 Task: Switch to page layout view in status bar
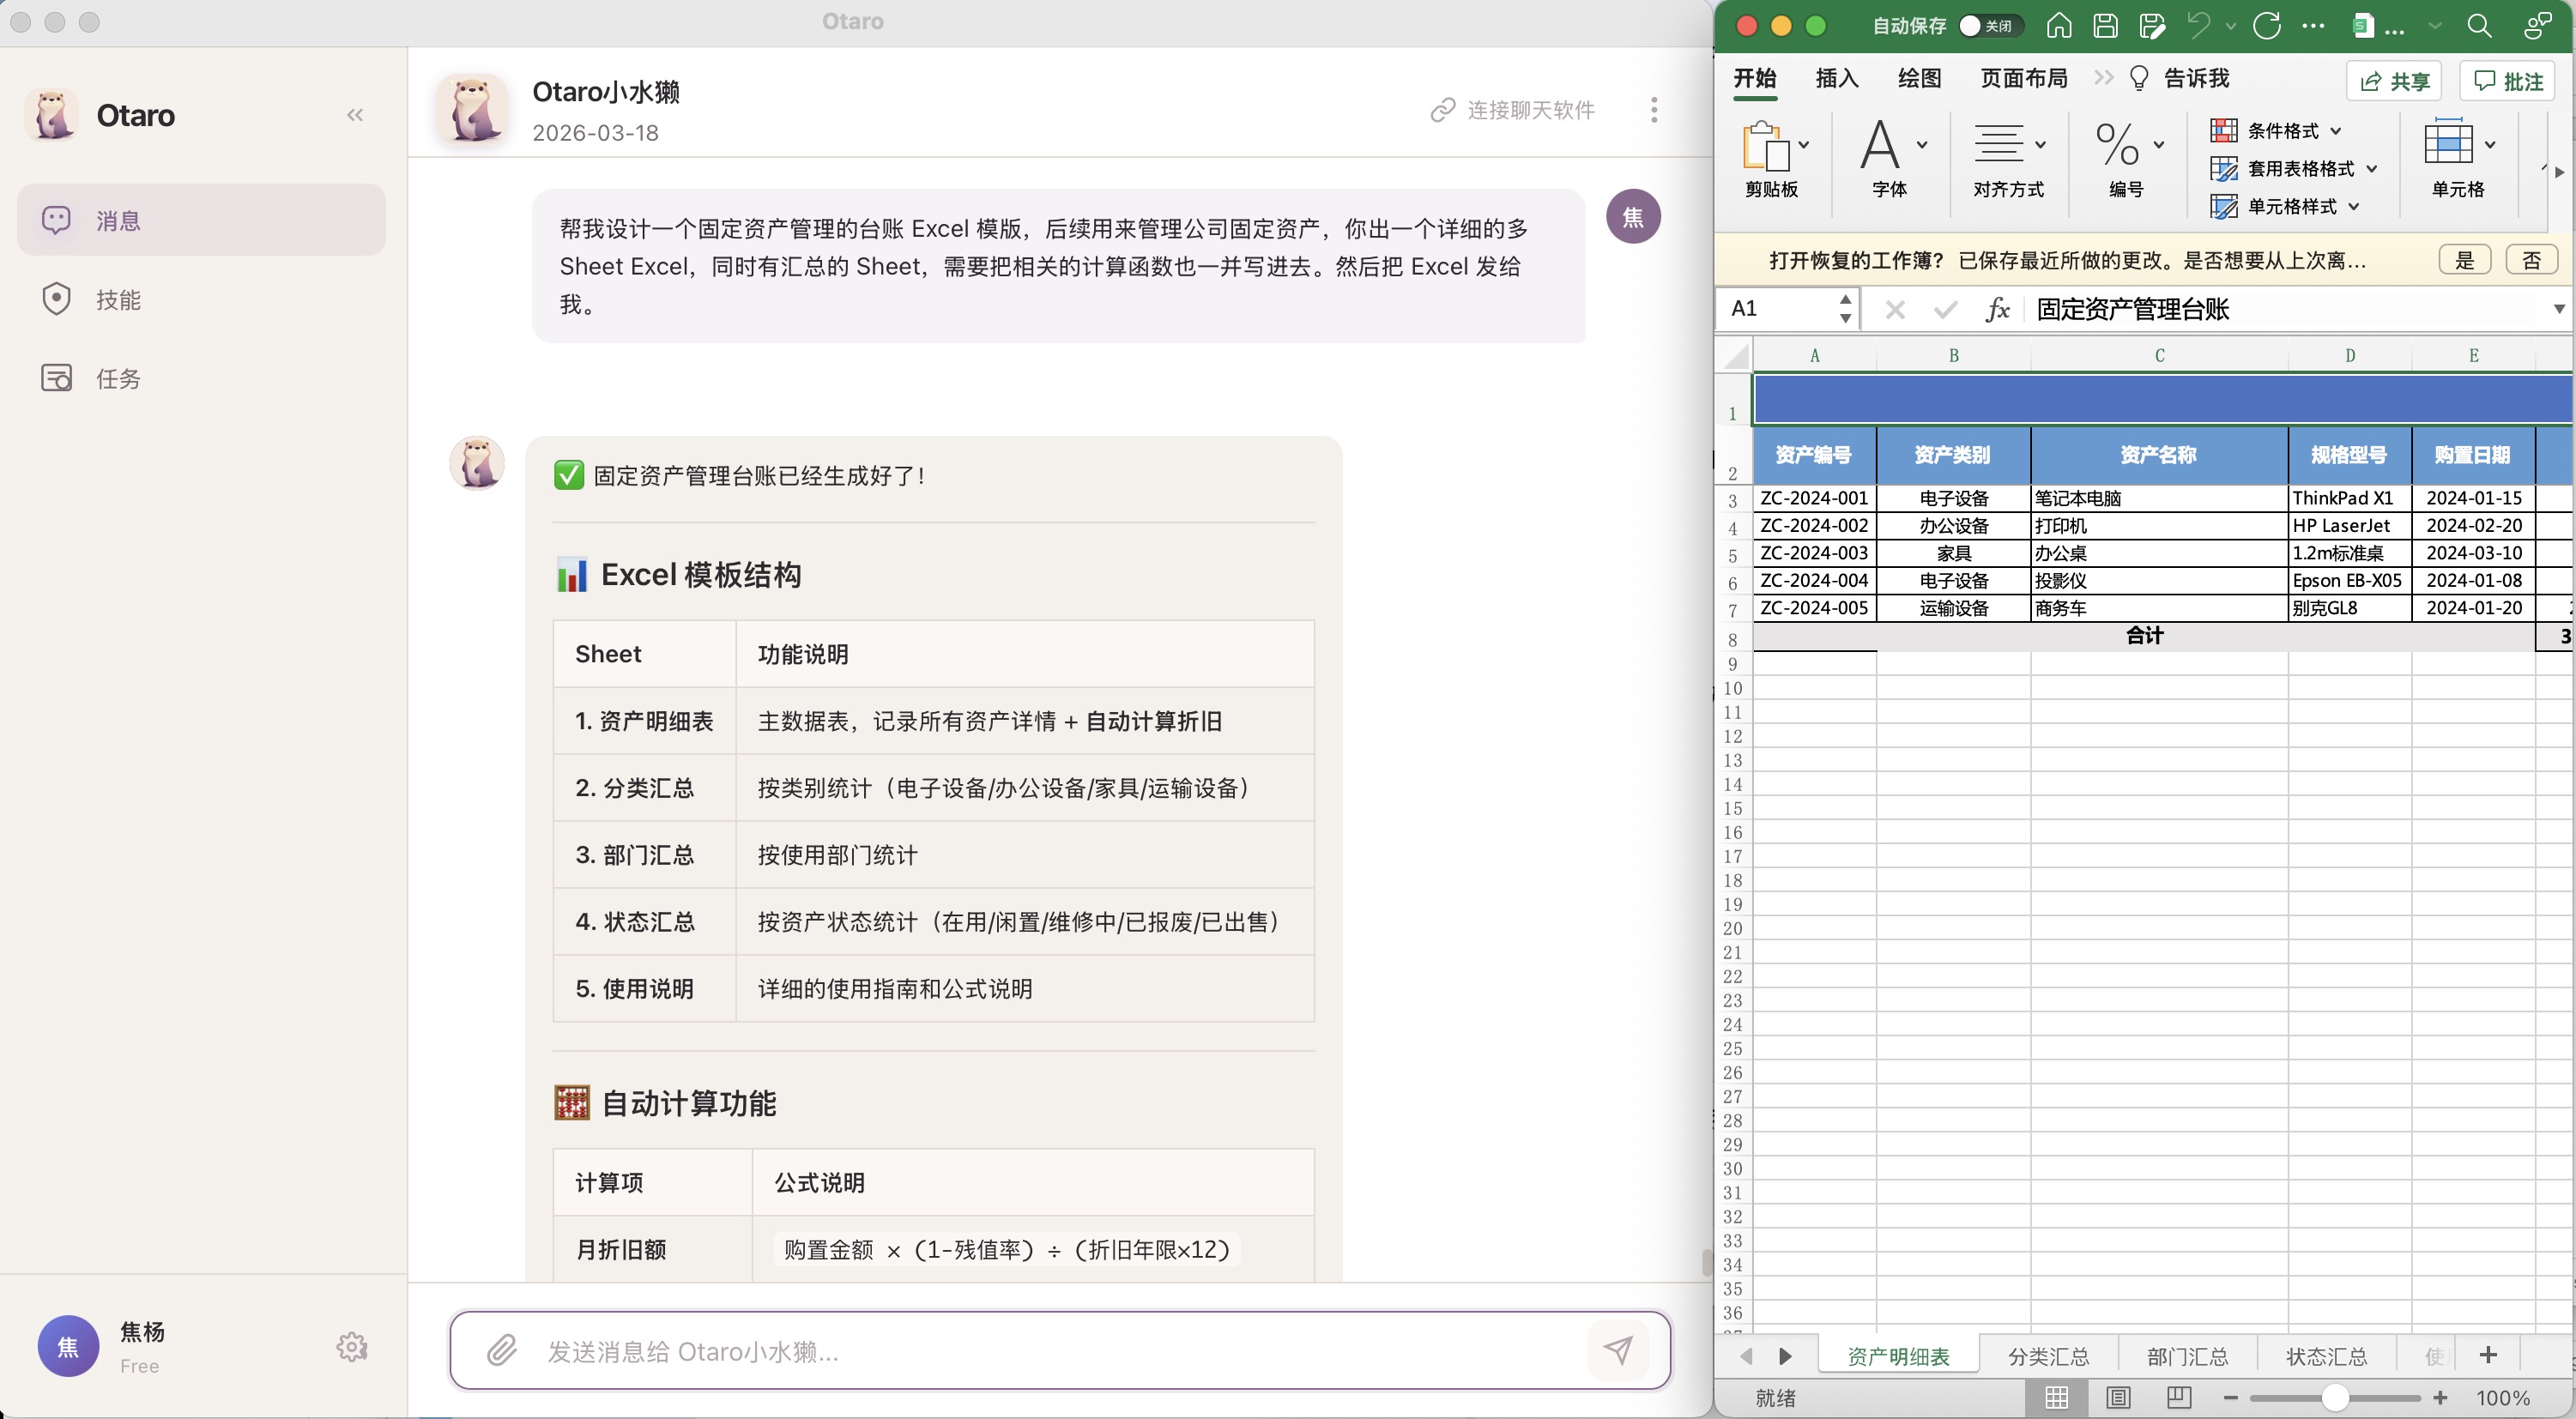coord(2118,1397)
